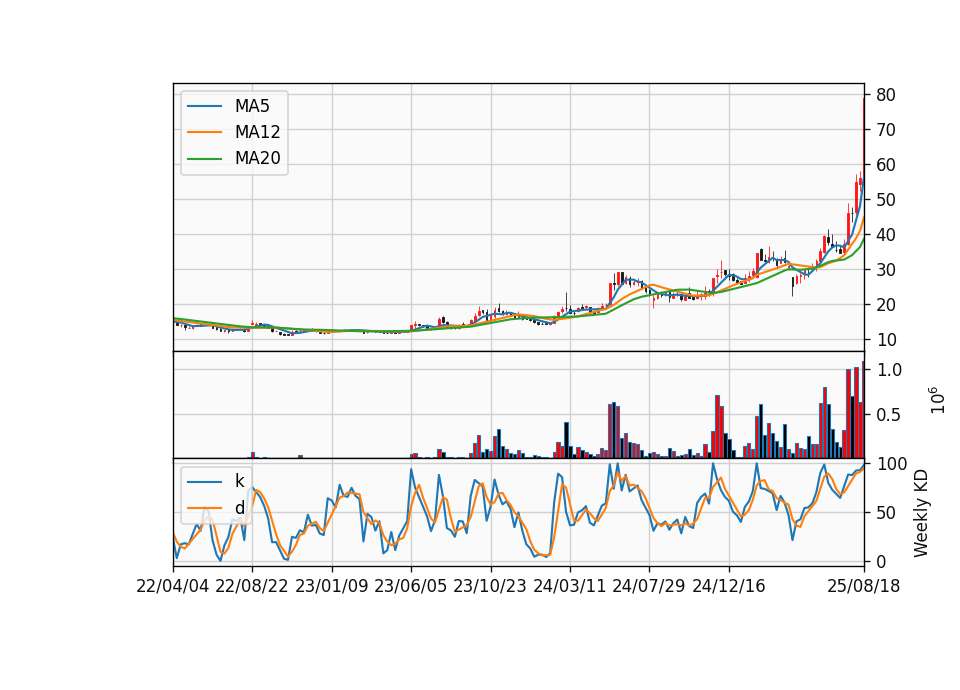Click the 60 price axis tick label

[885, 165]
